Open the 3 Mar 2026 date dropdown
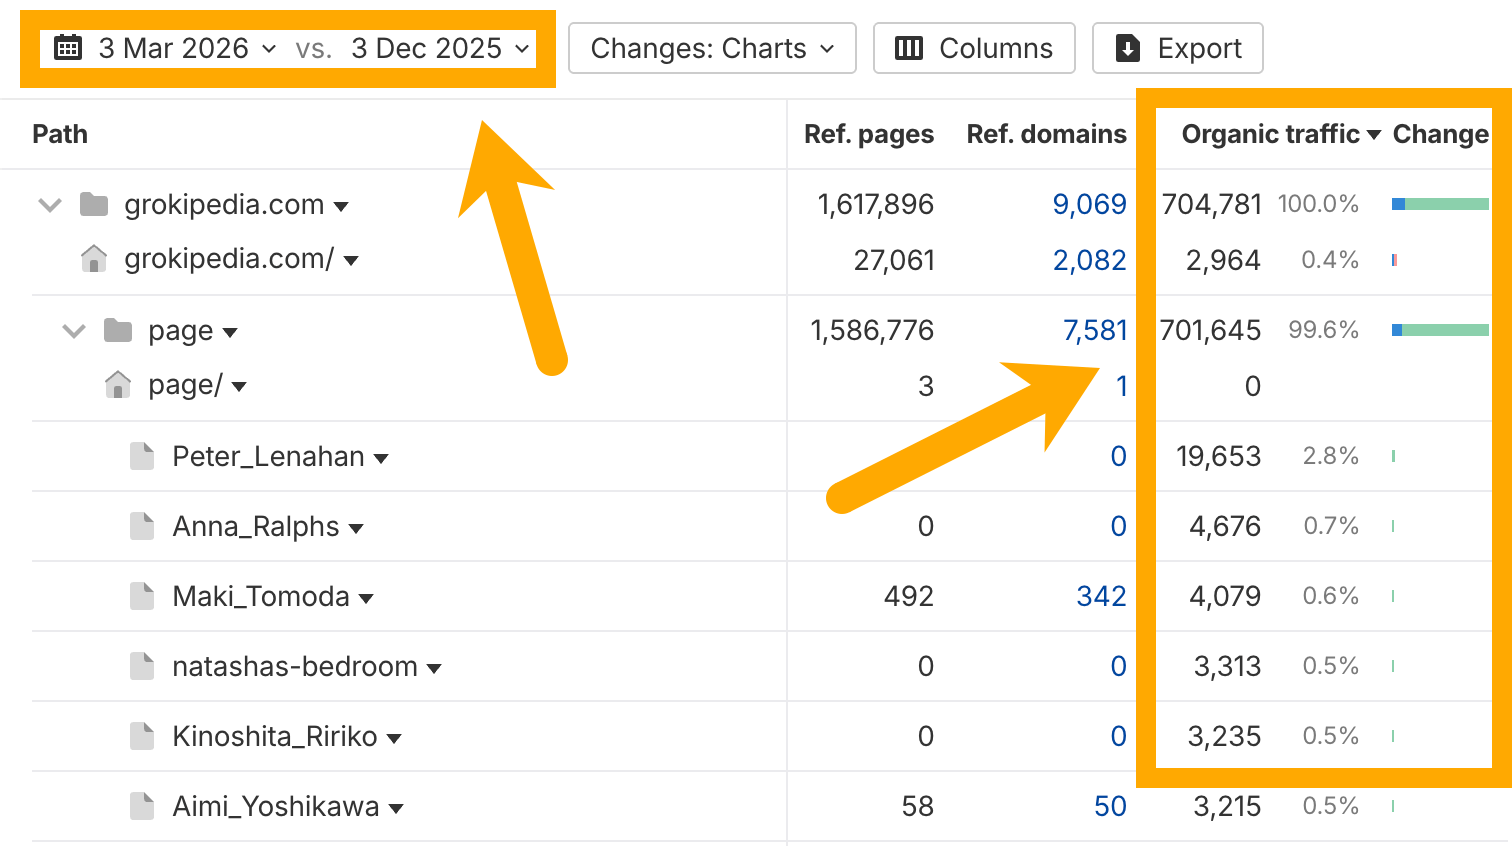 pos(187,48)
